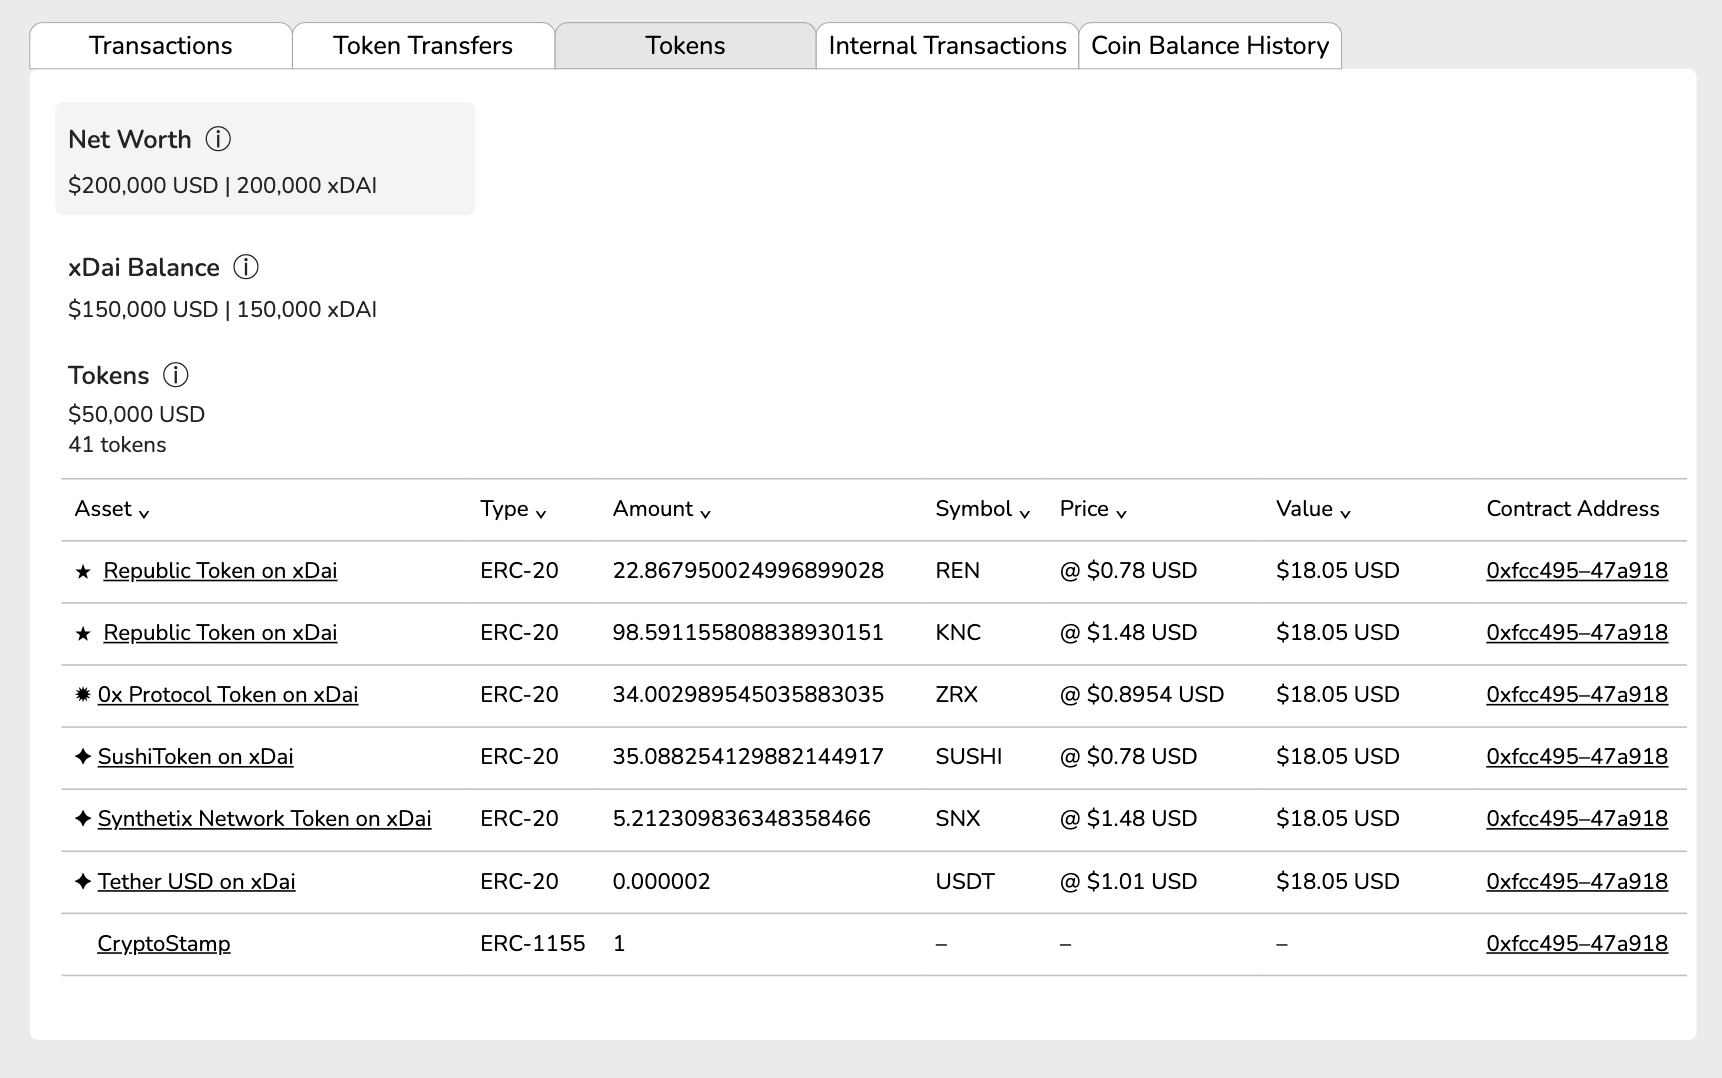Viewport: 1722px width, 1078px height.
Task: Click the icon beside 0x Protocol Token
Action: [82, 694]
